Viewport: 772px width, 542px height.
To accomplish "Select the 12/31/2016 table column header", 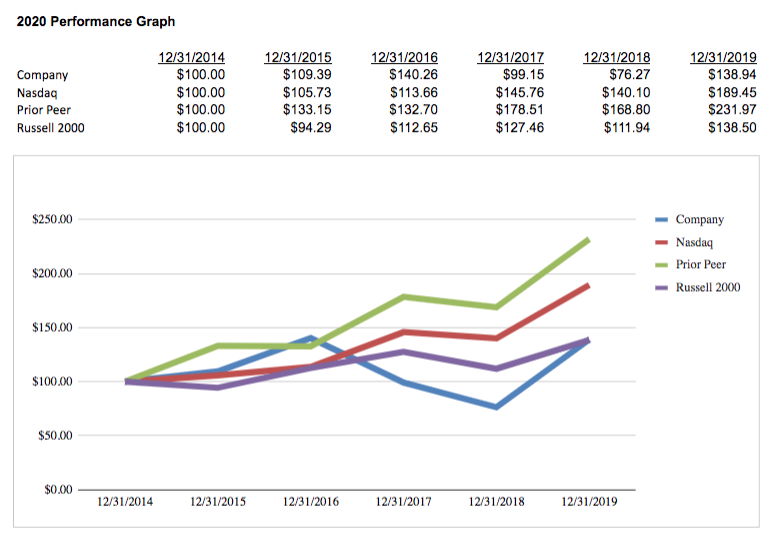I will click(x=404, y=58).
